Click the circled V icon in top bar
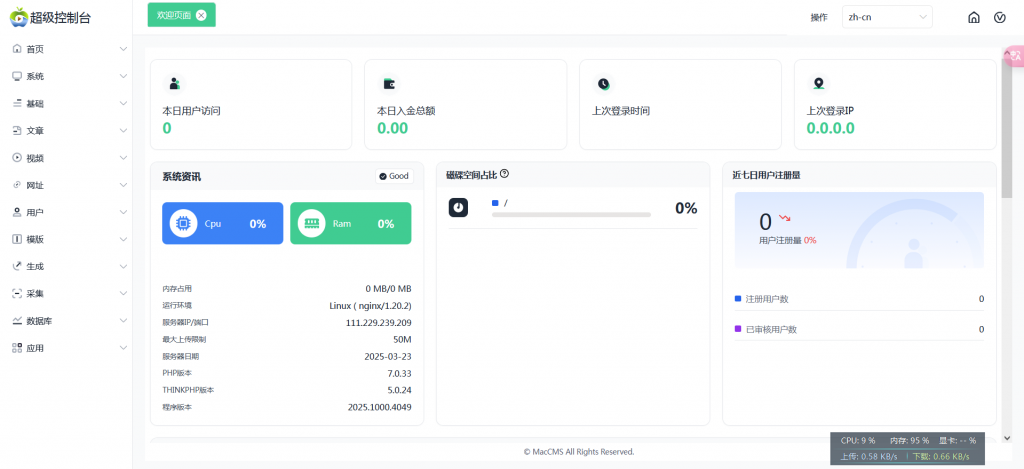The height and width of the screenshot is (469, 1024). pyautogui.click(x=999, y=18)
